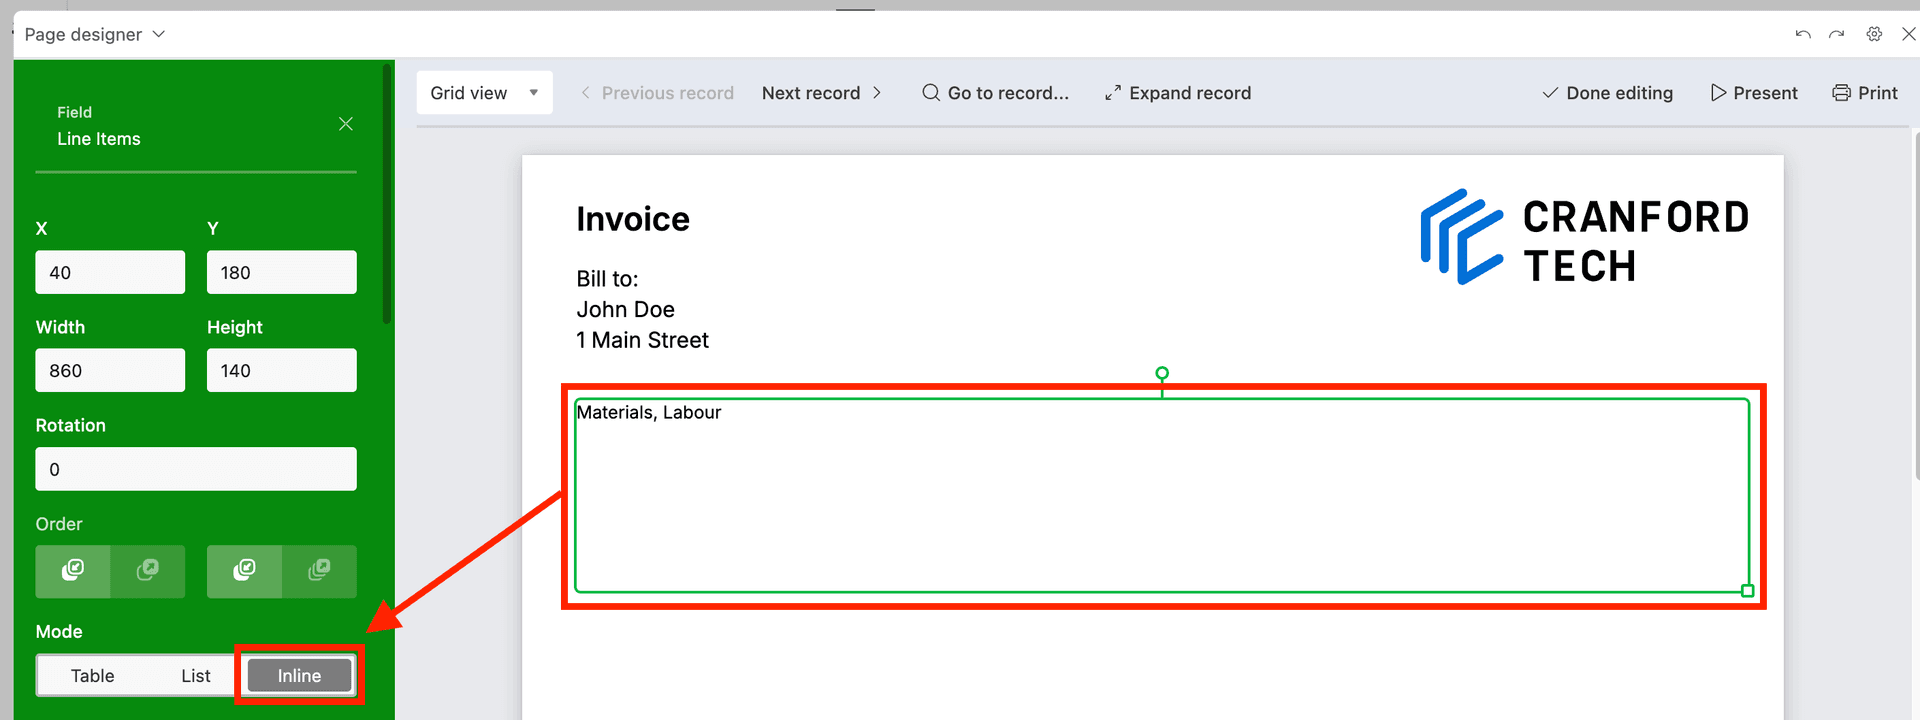Open Go to record search

click(995, 93)
